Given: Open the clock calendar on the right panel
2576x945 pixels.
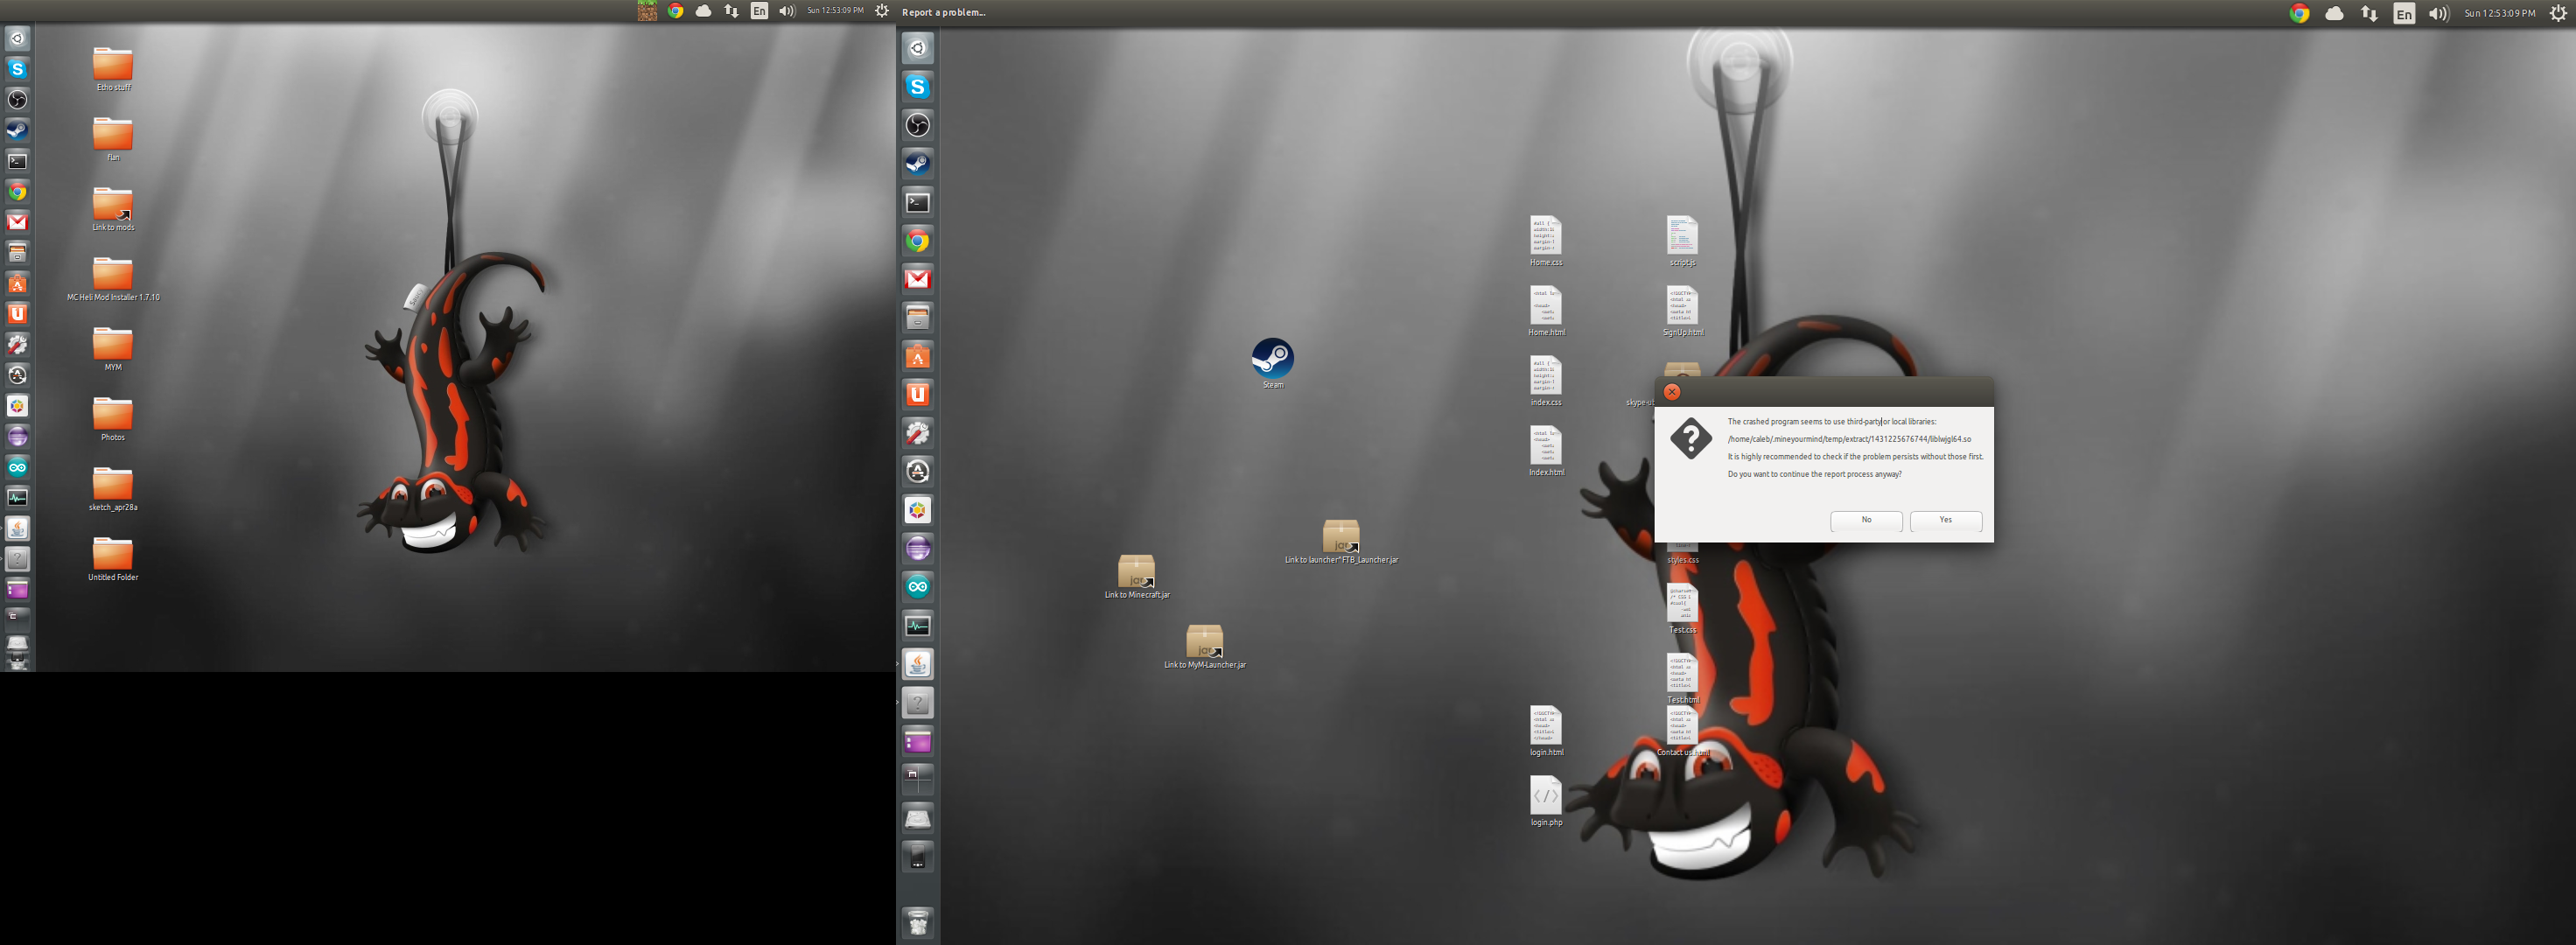Looking at the screenshot, I should [2499, 13].
